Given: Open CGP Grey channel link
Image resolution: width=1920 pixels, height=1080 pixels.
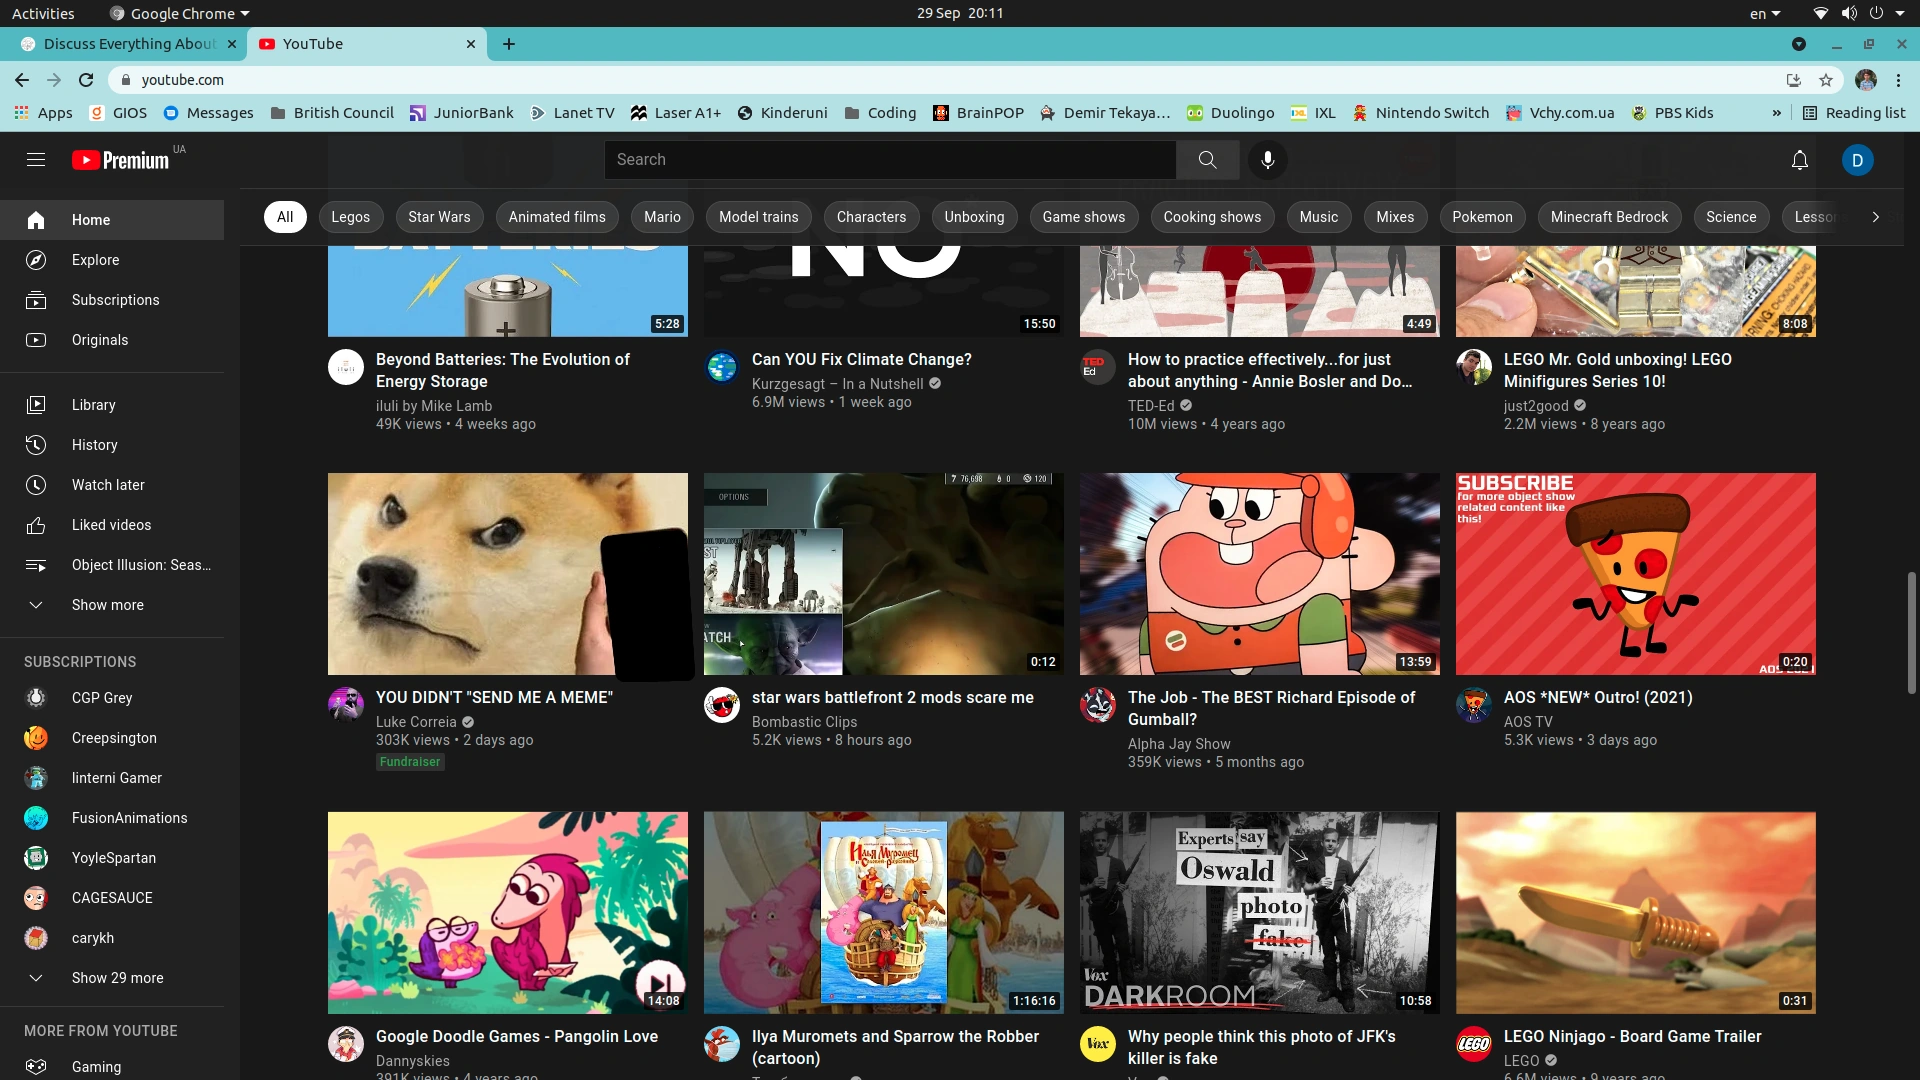Looking at the screenshot, I should (x=101, y=698).
